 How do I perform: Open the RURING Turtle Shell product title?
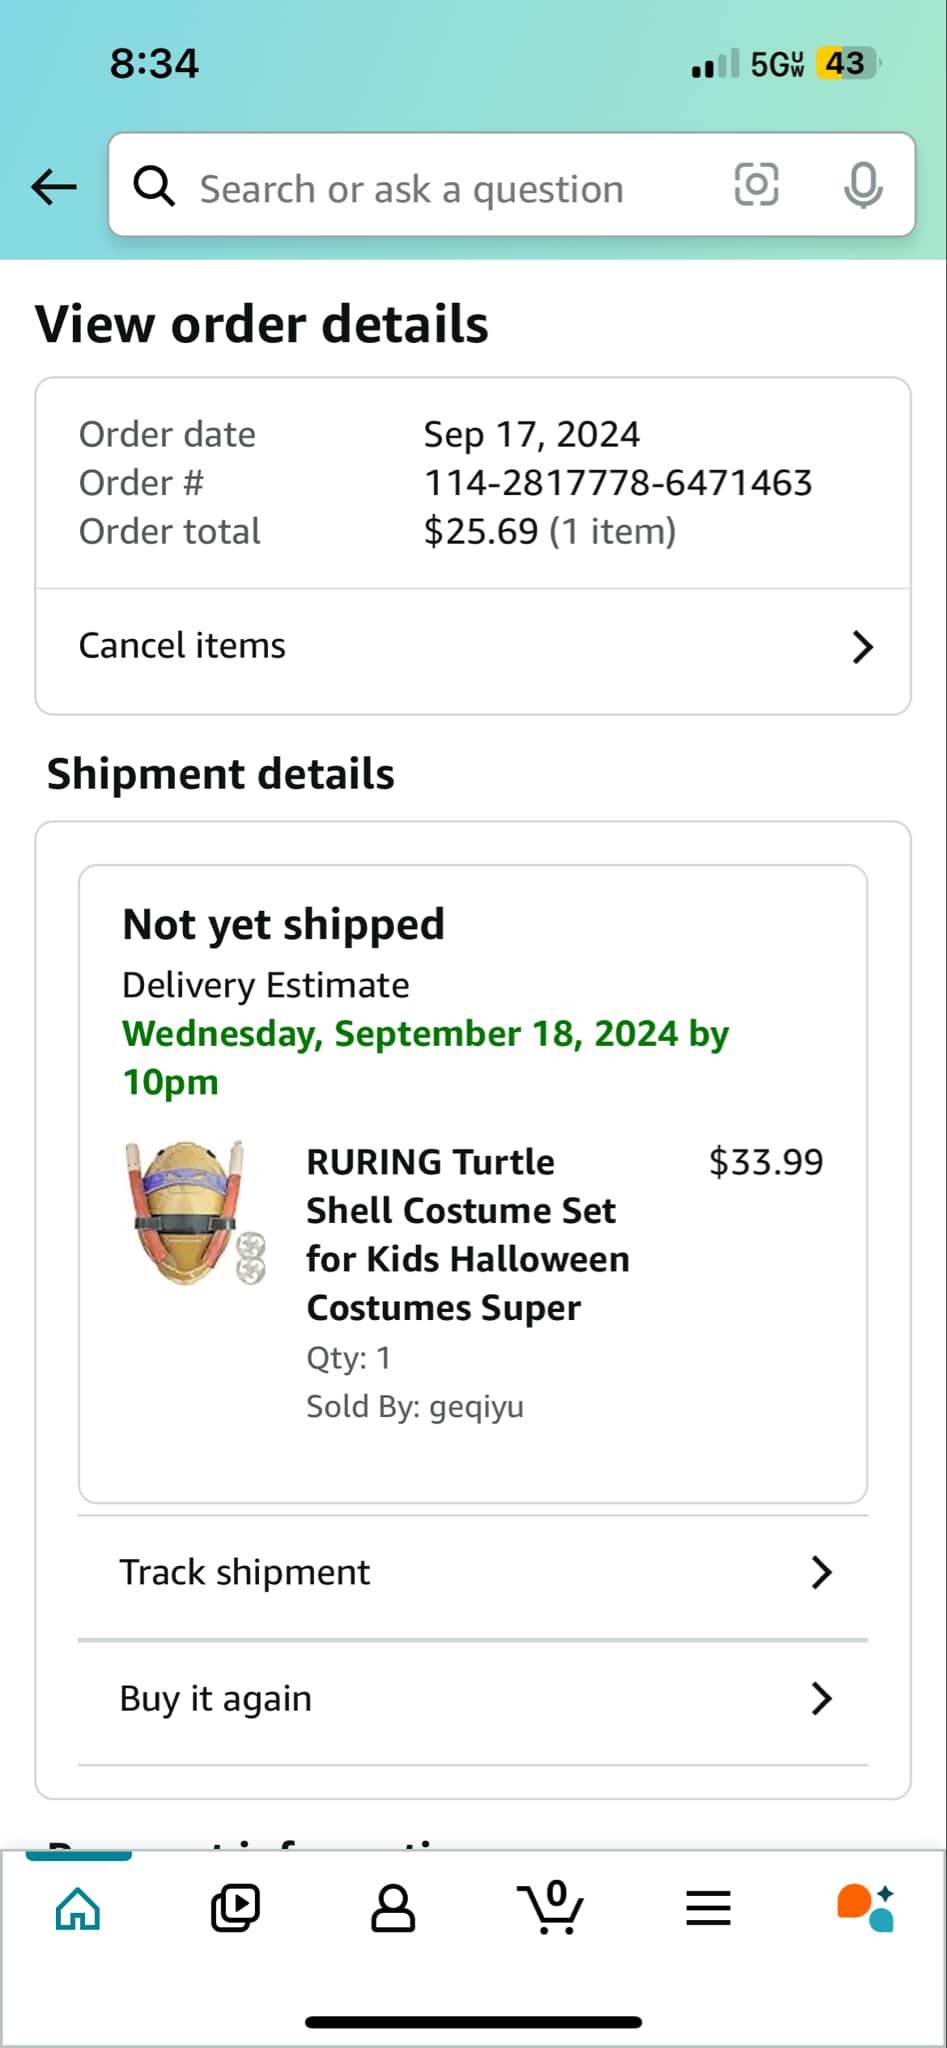pos(467,1235)
